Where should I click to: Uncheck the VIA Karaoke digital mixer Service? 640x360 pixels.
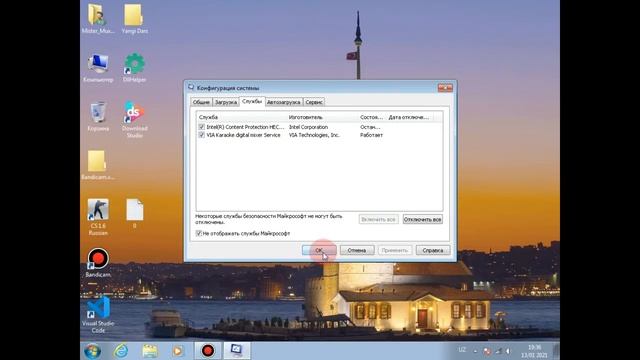[201, 135]
